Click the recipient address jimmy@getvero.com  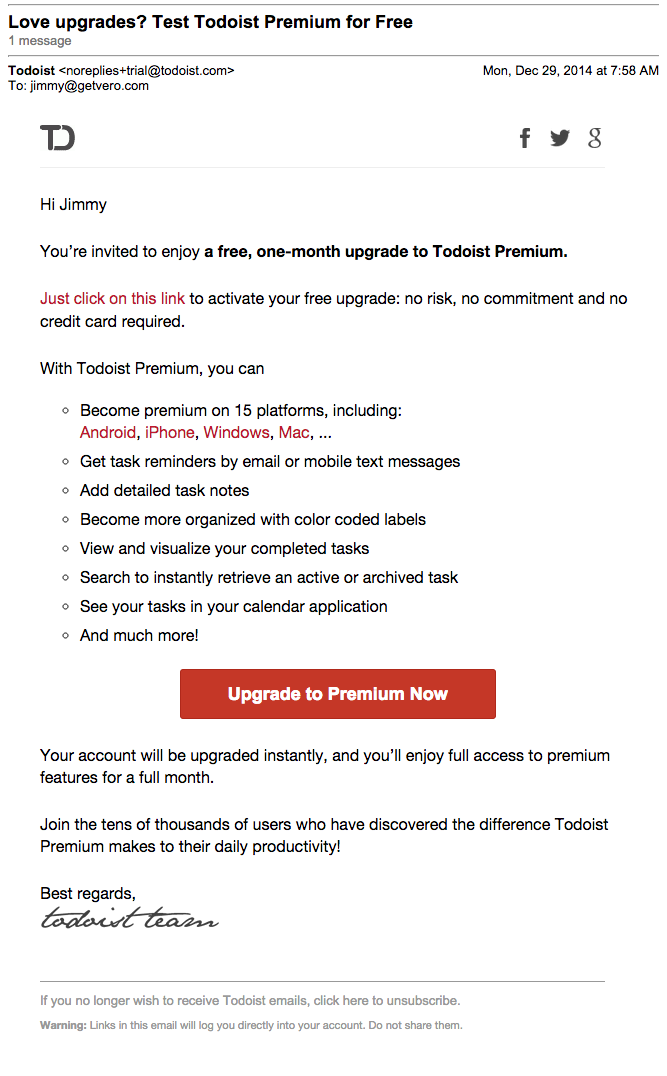(x=89, y=86)
